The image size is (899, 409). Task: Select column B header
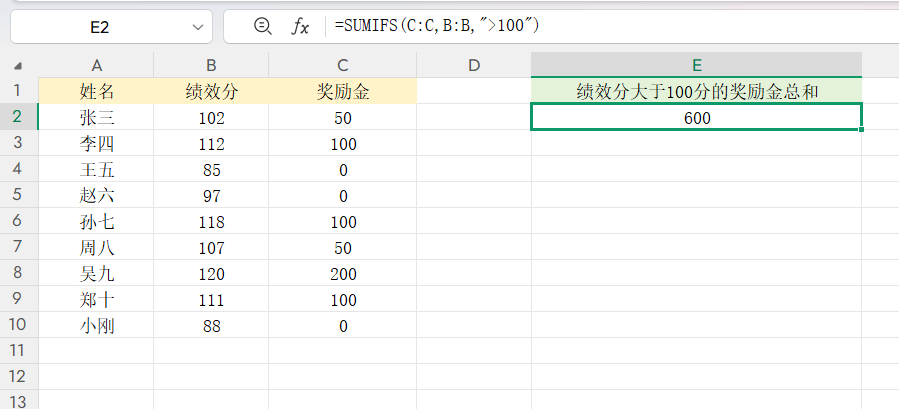point(211,65)
